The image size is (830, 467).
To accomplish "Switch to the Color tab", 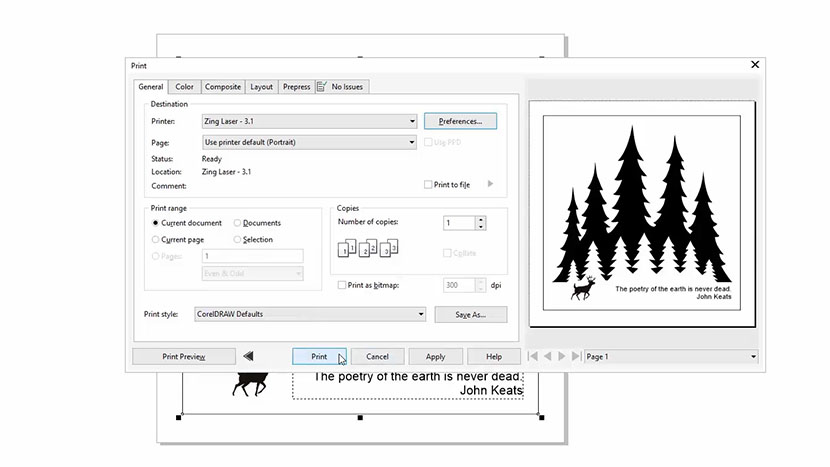I will coord(184,87).
